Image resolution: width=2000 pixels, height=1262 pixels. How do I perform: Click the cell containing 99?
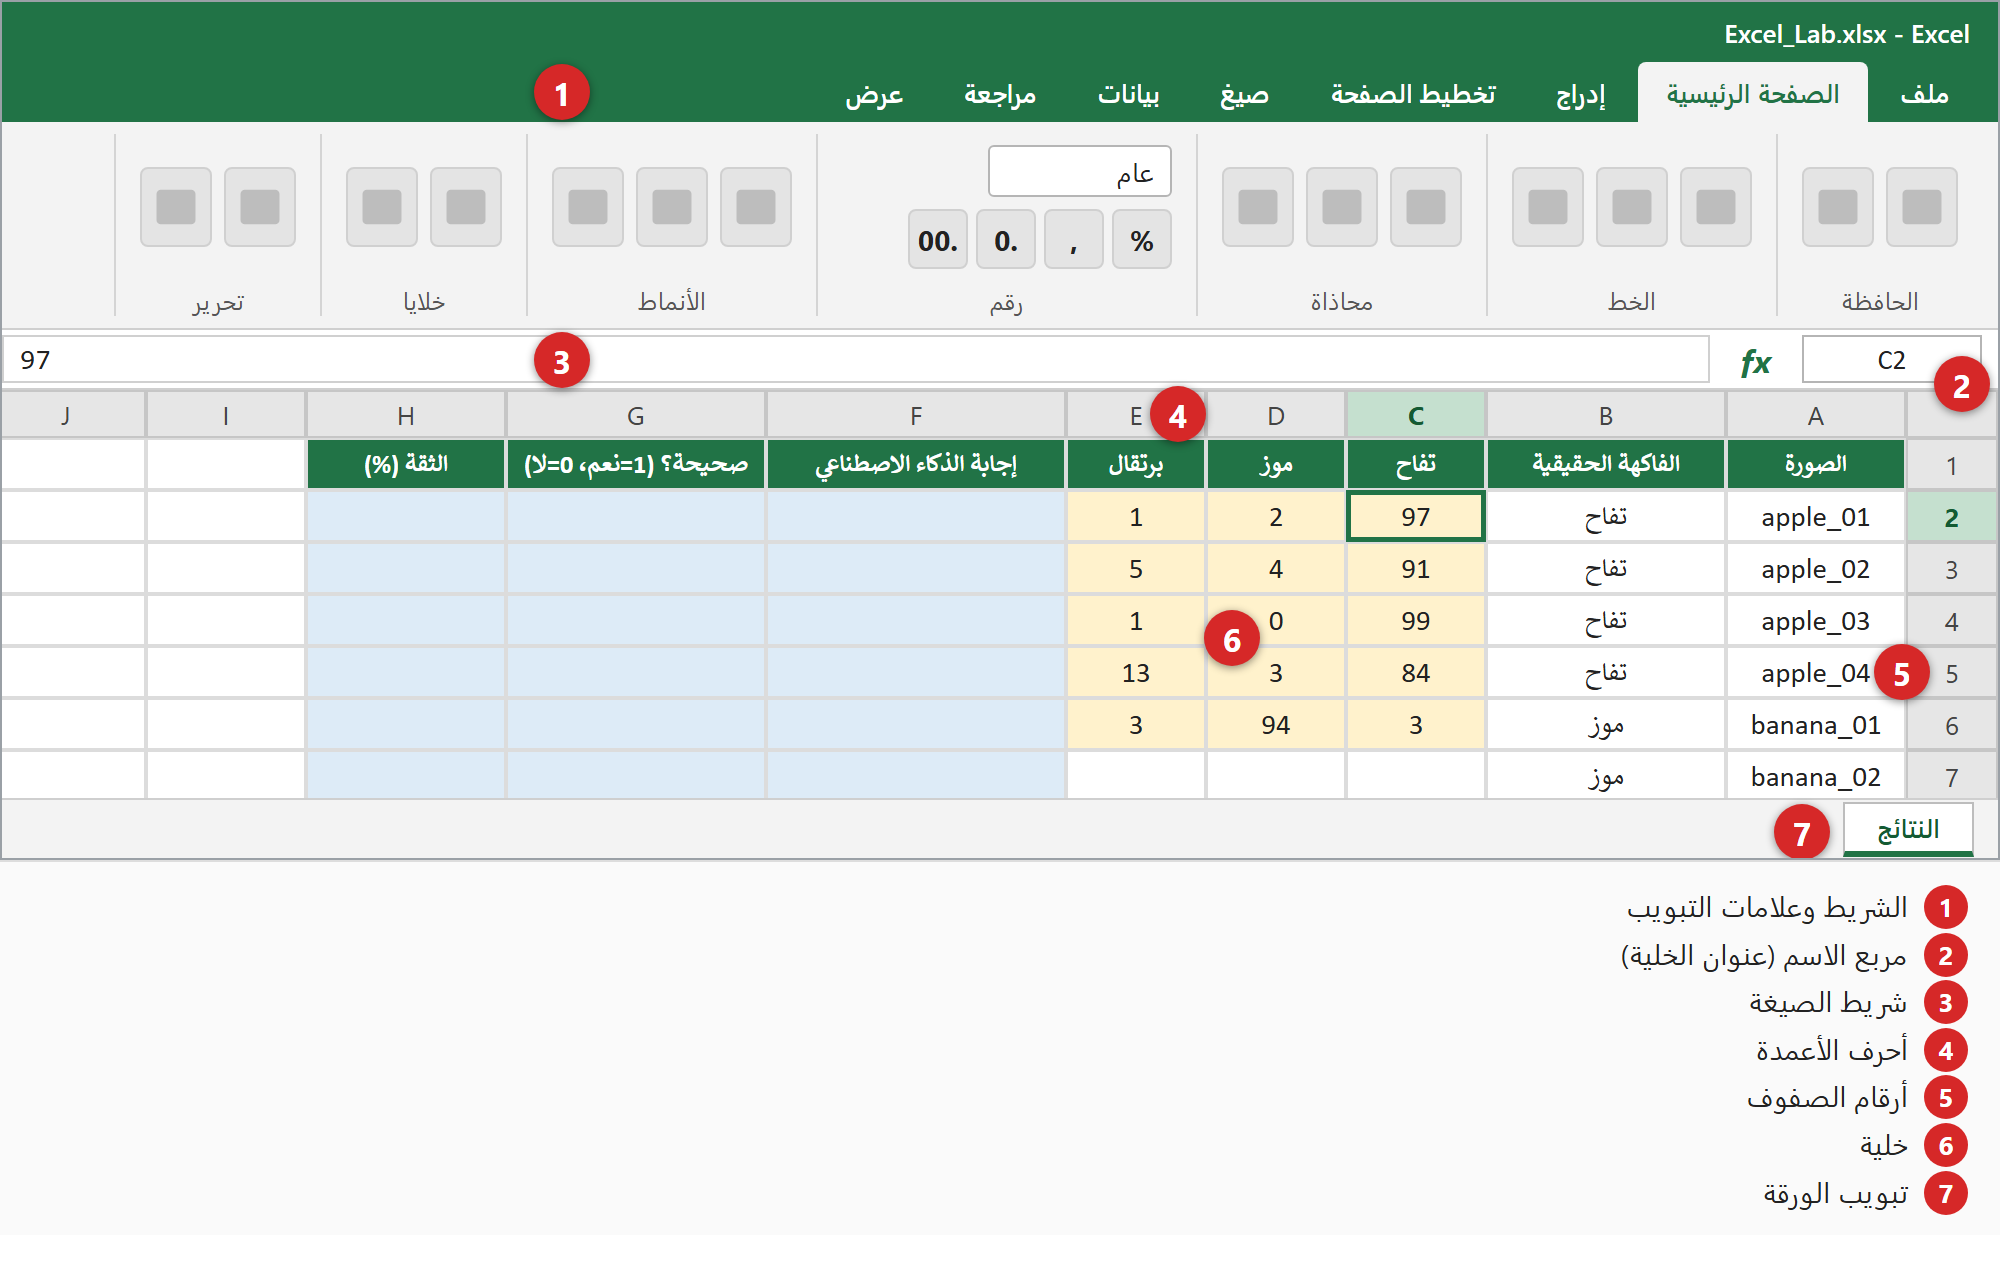[1416, 621]
